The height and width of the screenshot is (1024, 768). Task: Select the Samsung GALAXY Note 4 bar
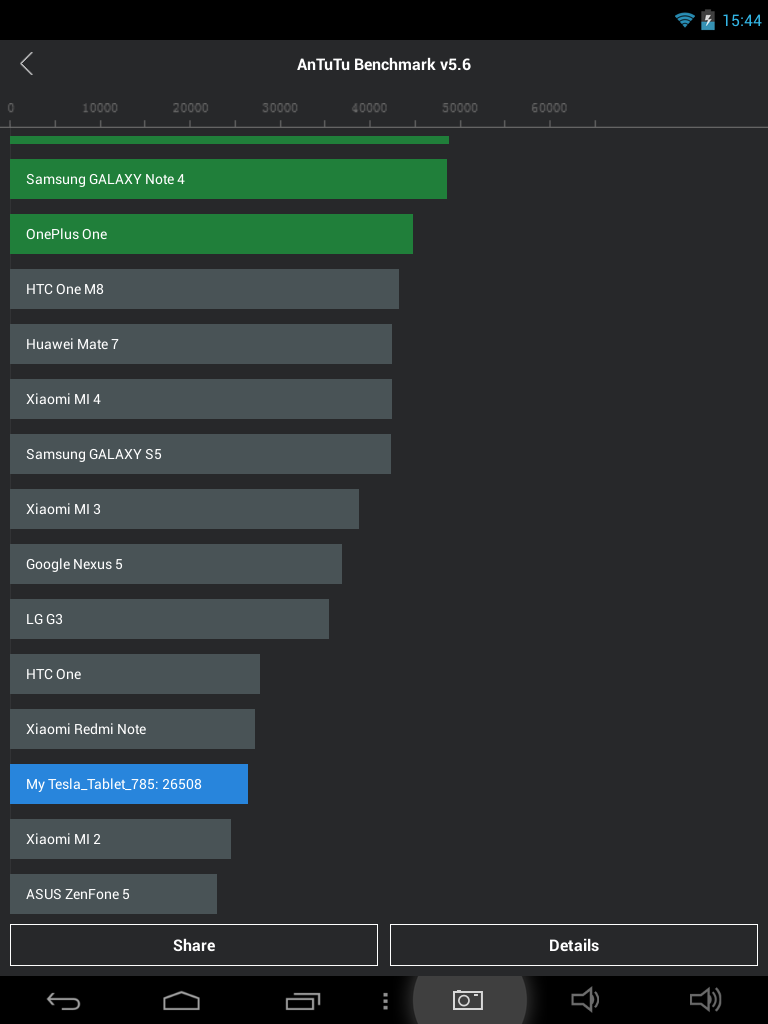coord(228,179)
